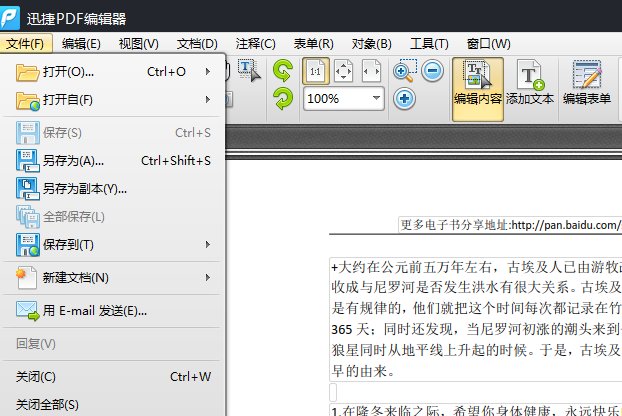Toggle the 1:1 actual size view button

[316, 71]
